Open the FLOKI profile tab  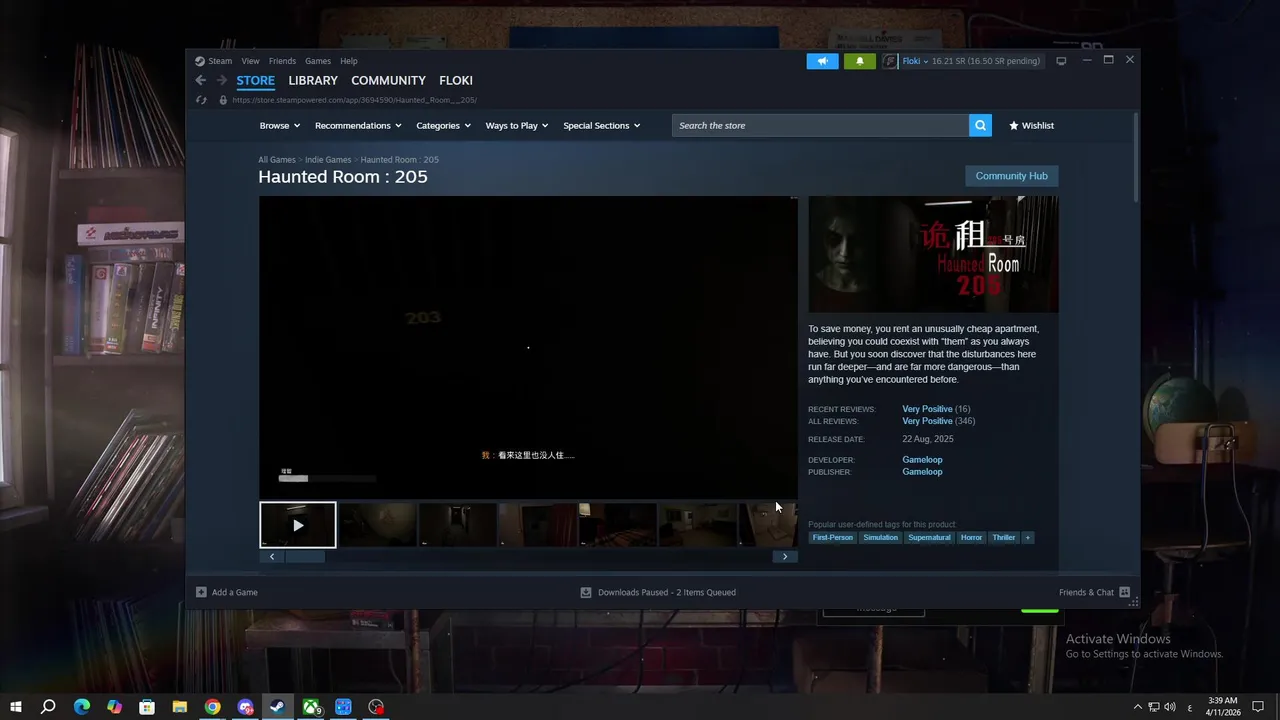coord(456,80)
